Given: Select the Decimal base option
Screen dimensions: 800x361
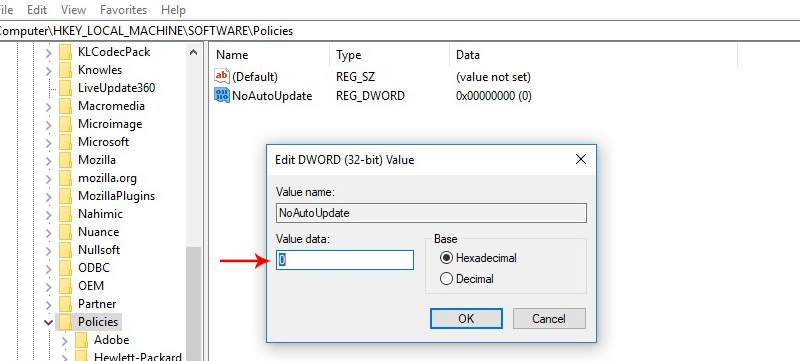Looking at the screenshot, I should (446, 279).
